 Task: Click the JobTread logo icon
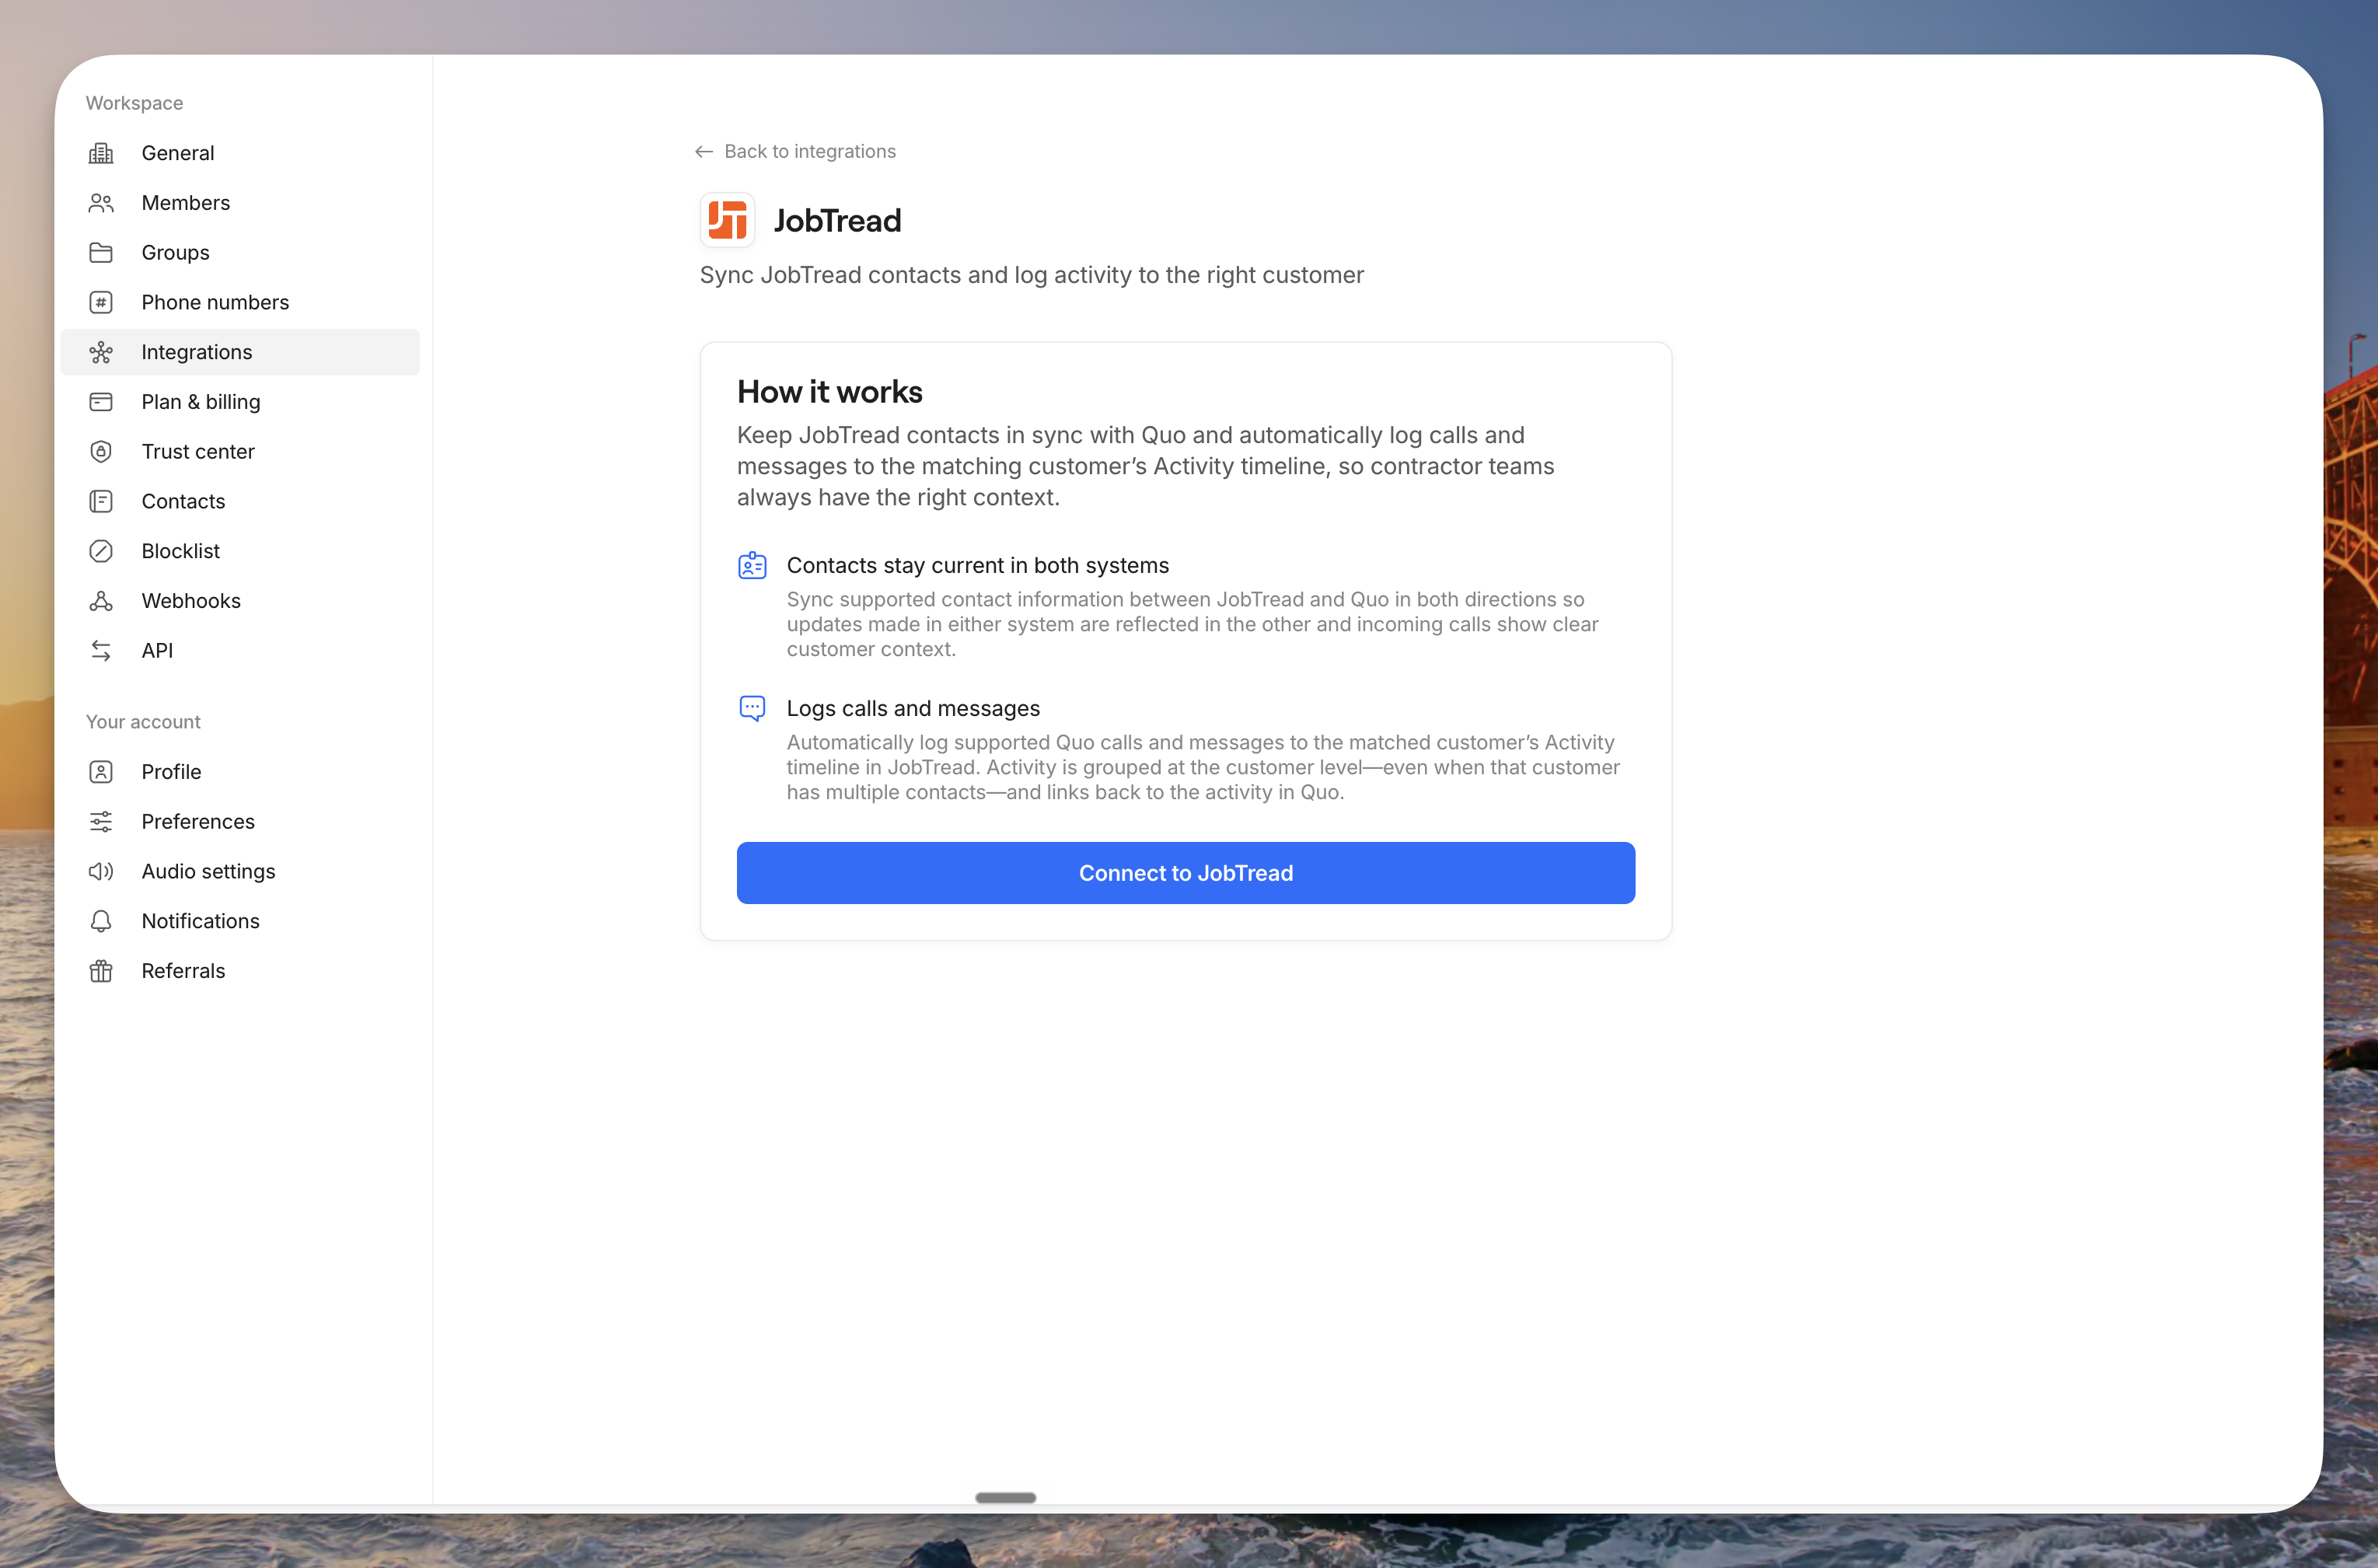click(727, 220)
